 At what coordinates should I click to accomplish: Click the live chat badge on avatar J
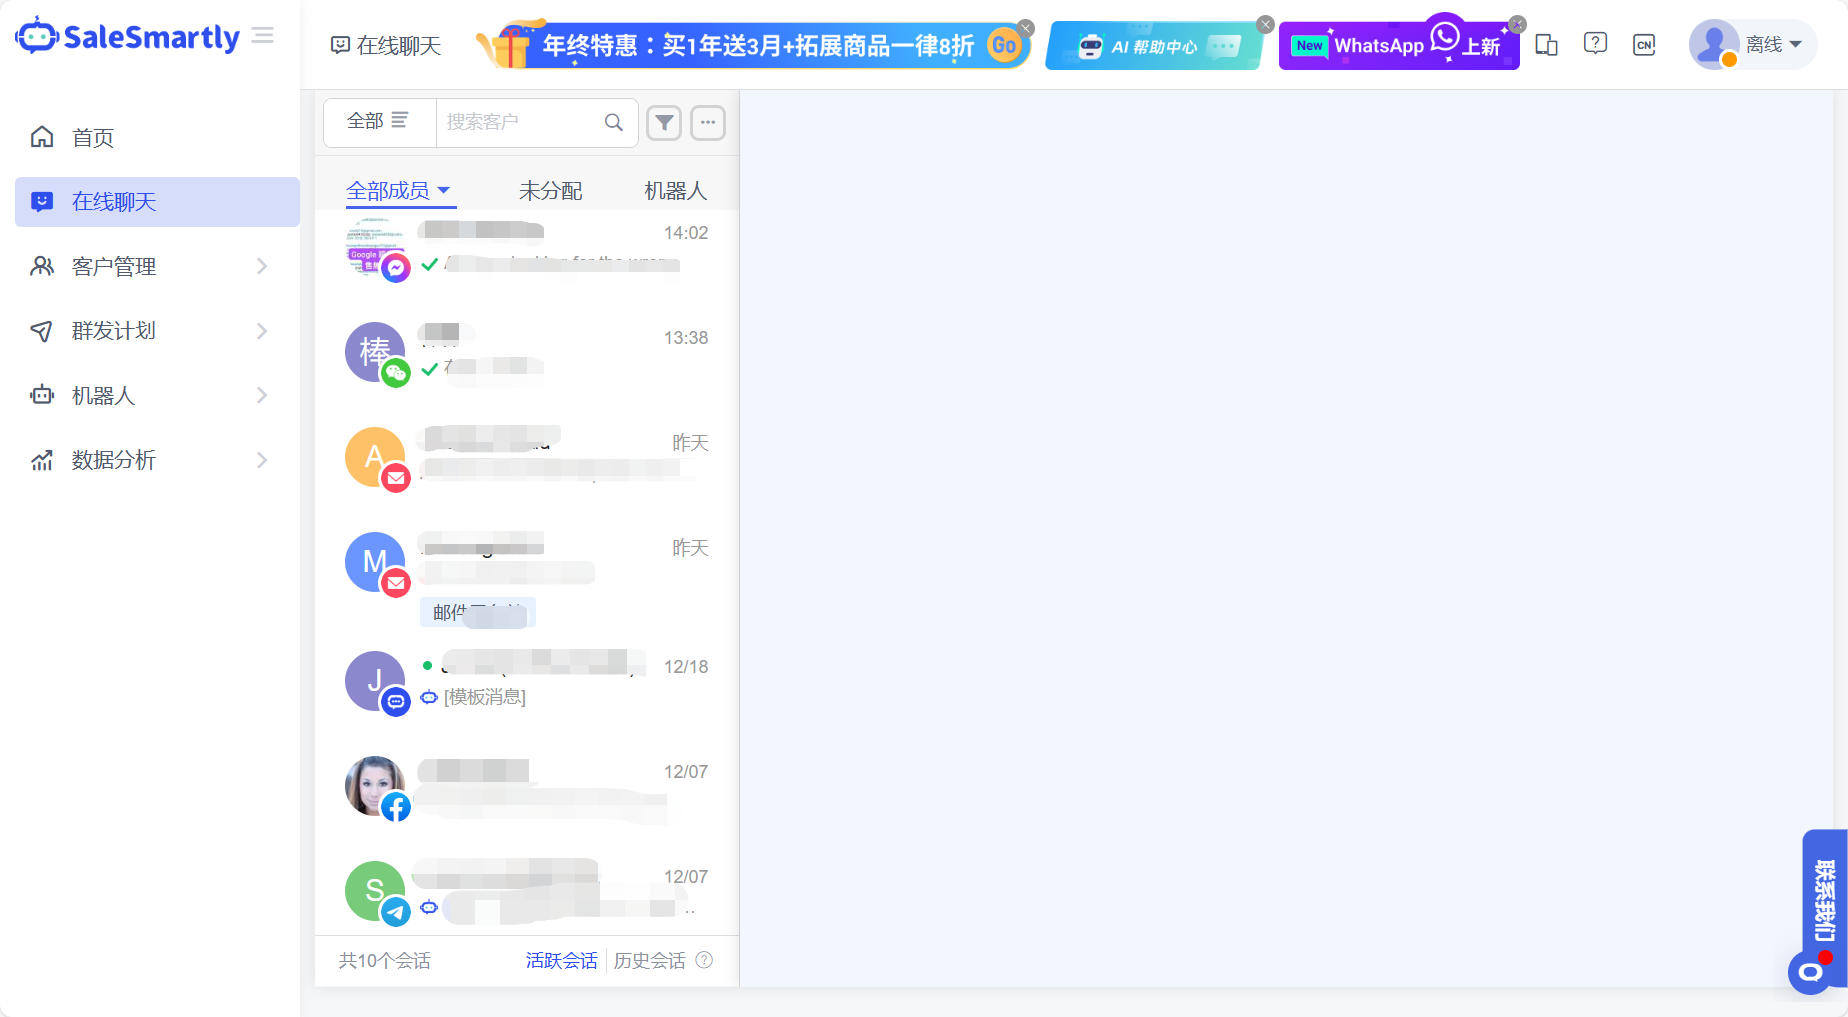(x=397, y=702)
